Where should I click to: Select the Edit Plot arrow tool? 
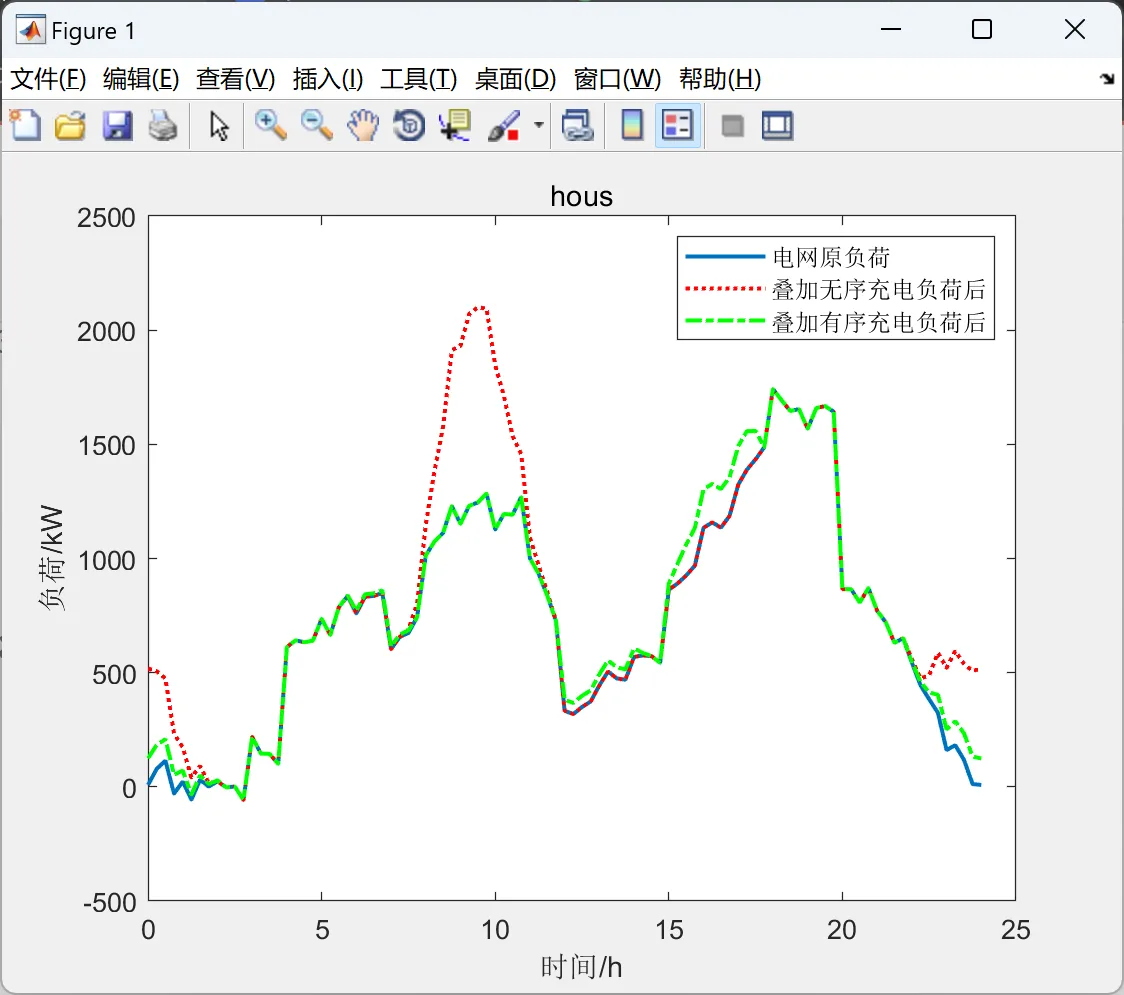(x=219, y=125)
